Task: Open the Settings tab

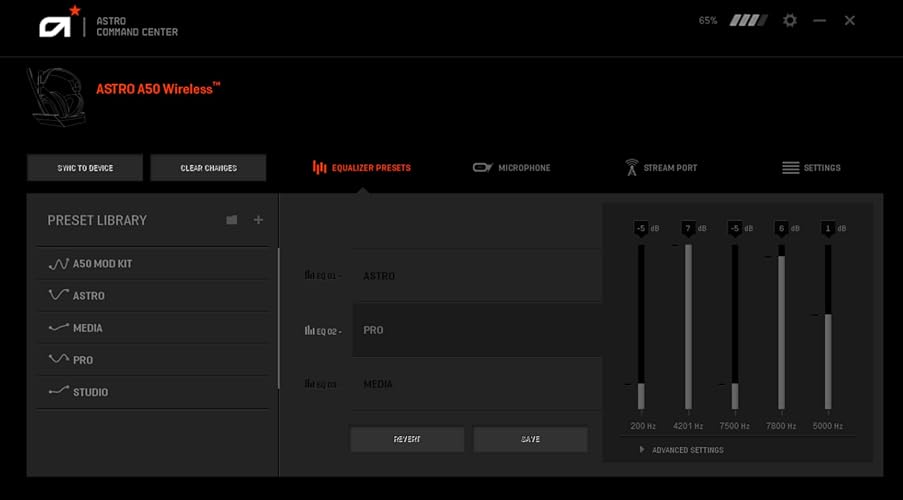Action: click(811, 168)
